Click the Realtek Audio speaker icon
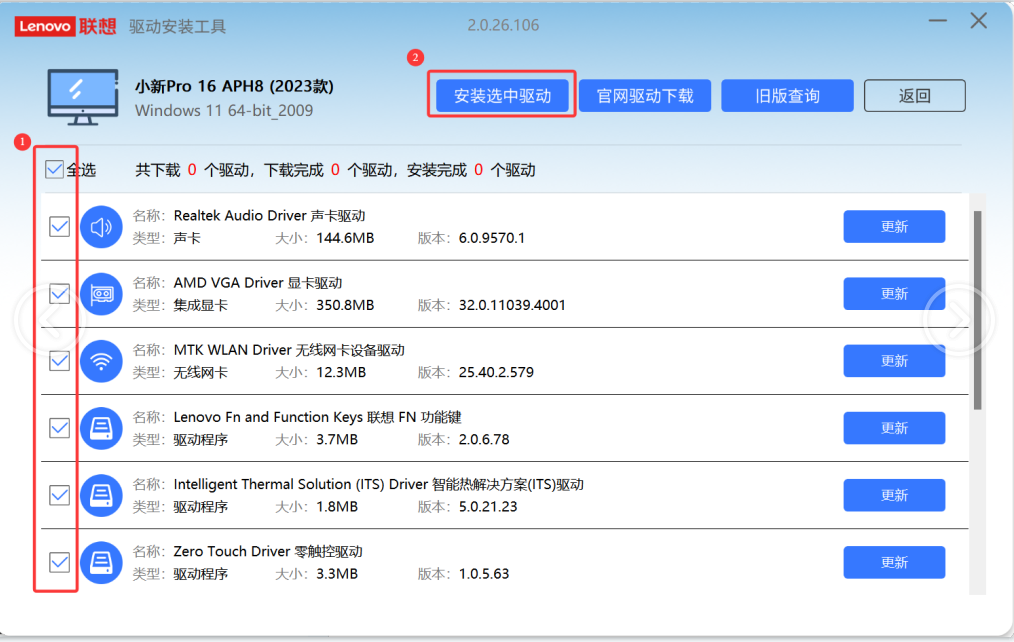This screenshot has height=642, width=1014. (101, 227)
